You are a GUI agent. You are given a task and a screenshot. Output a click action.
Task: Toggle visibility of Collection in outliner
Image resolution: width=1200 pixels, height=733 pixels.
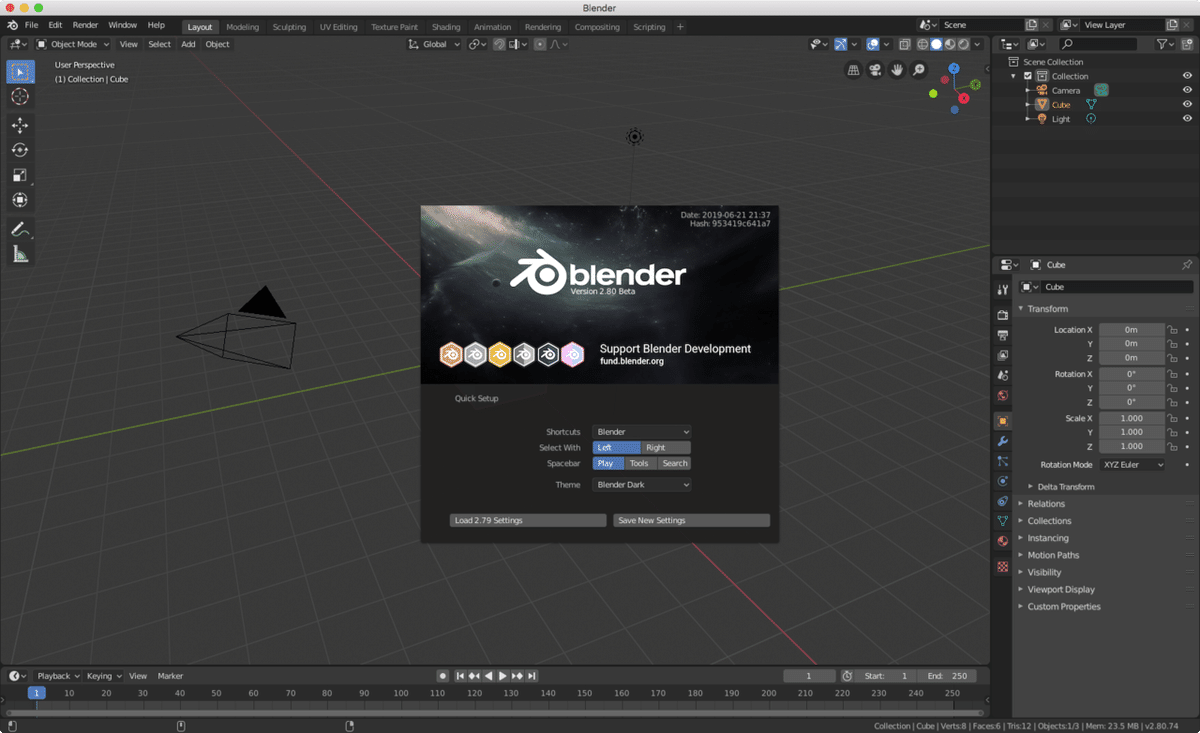coord(1187,76)
